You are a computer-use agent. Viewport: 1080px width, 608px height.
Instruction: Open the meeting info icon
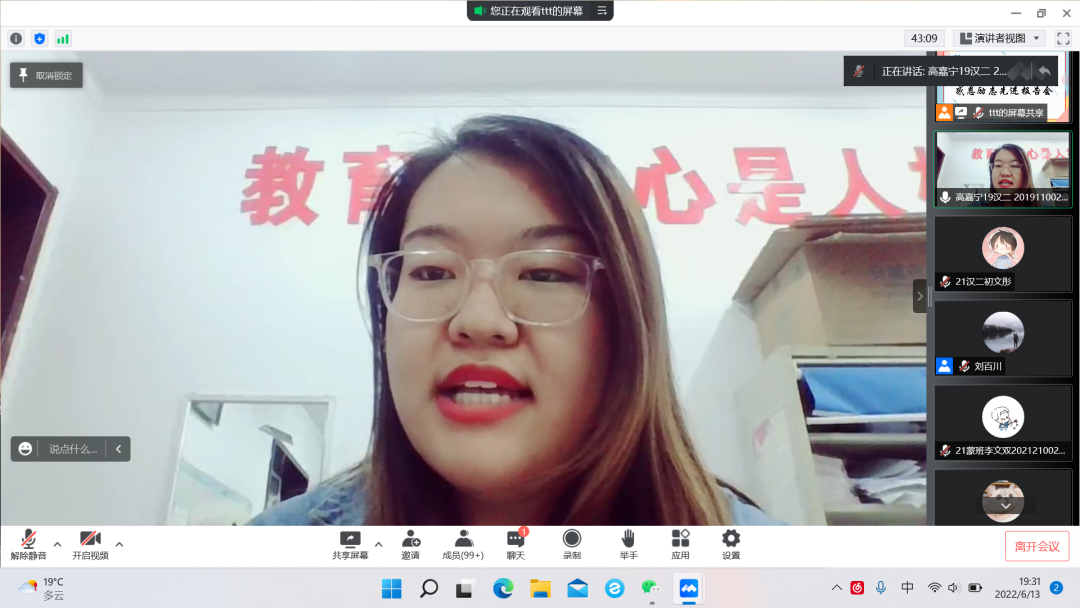pyautogui.click(x=16, y=39)
